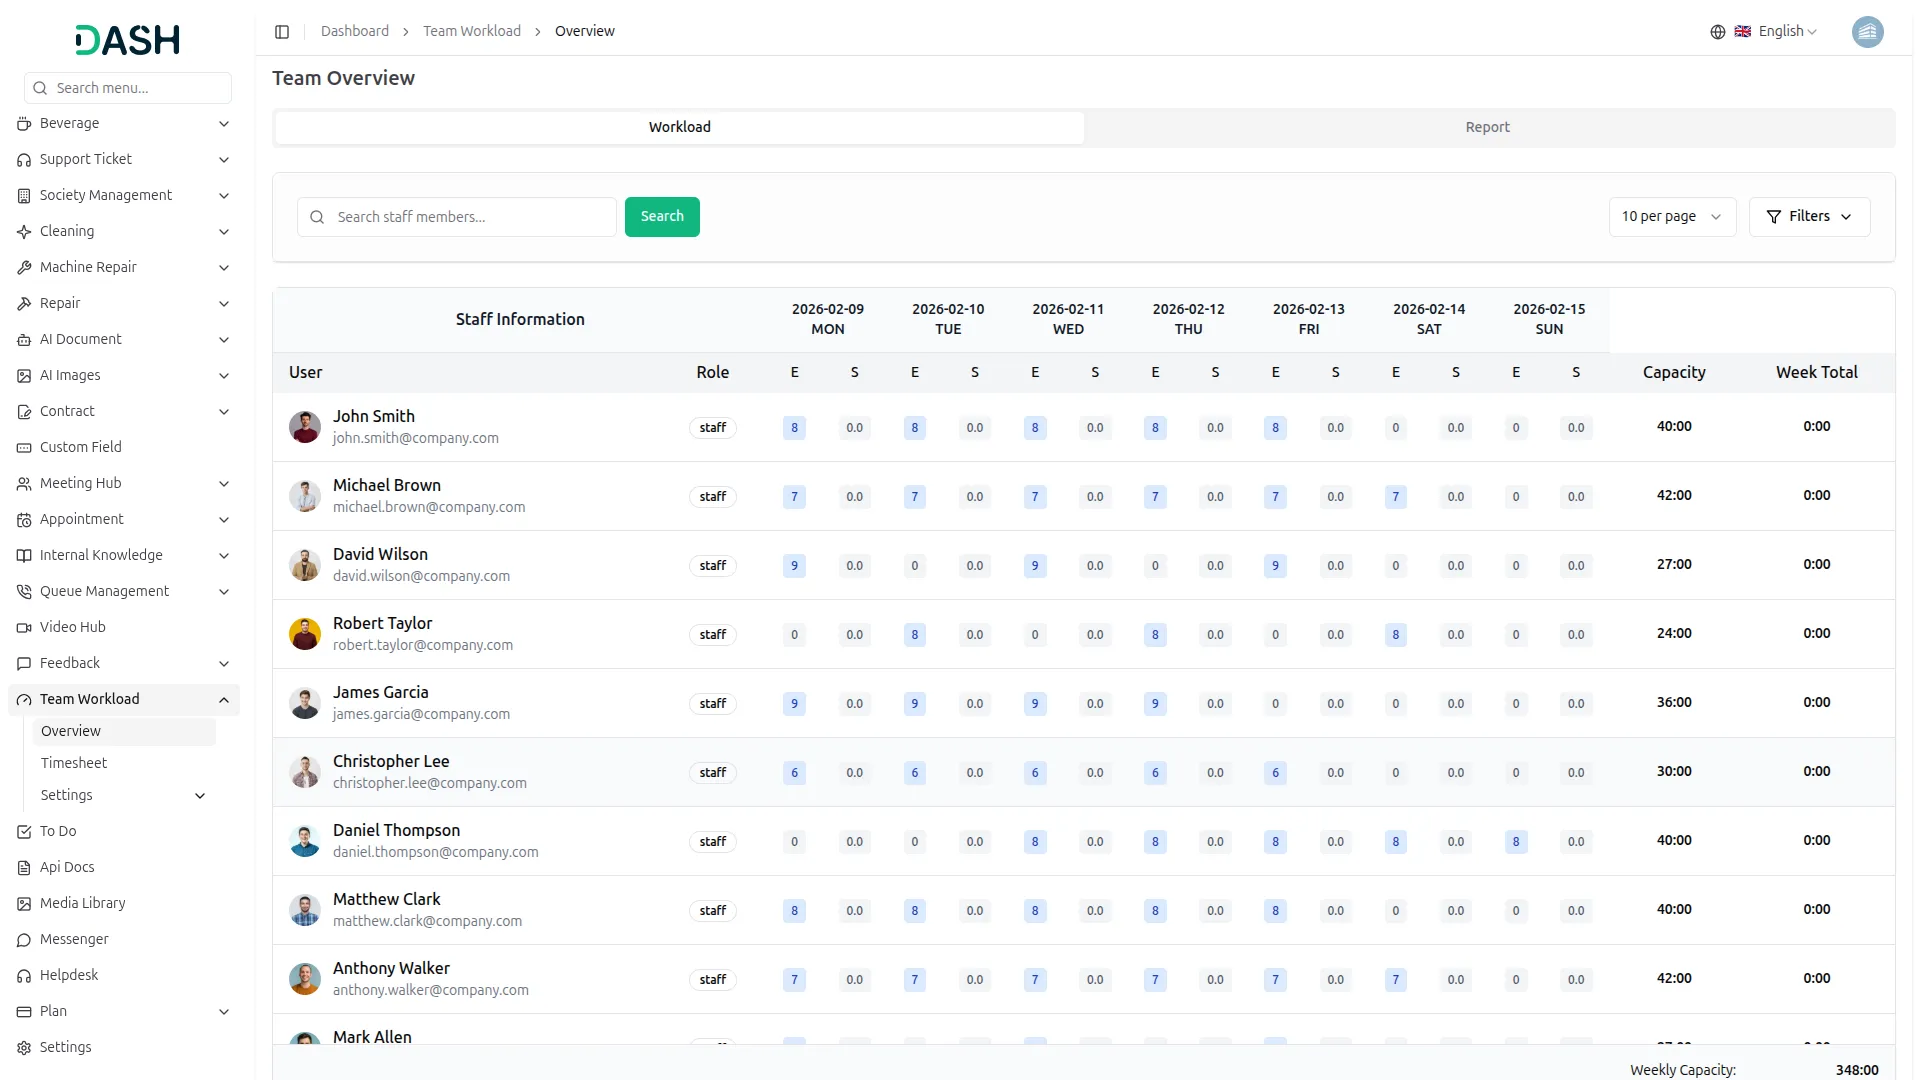The image size is (1920, 1080).
Task: Open the 10 per page dropdown
Action: (x=1672, y=217)
